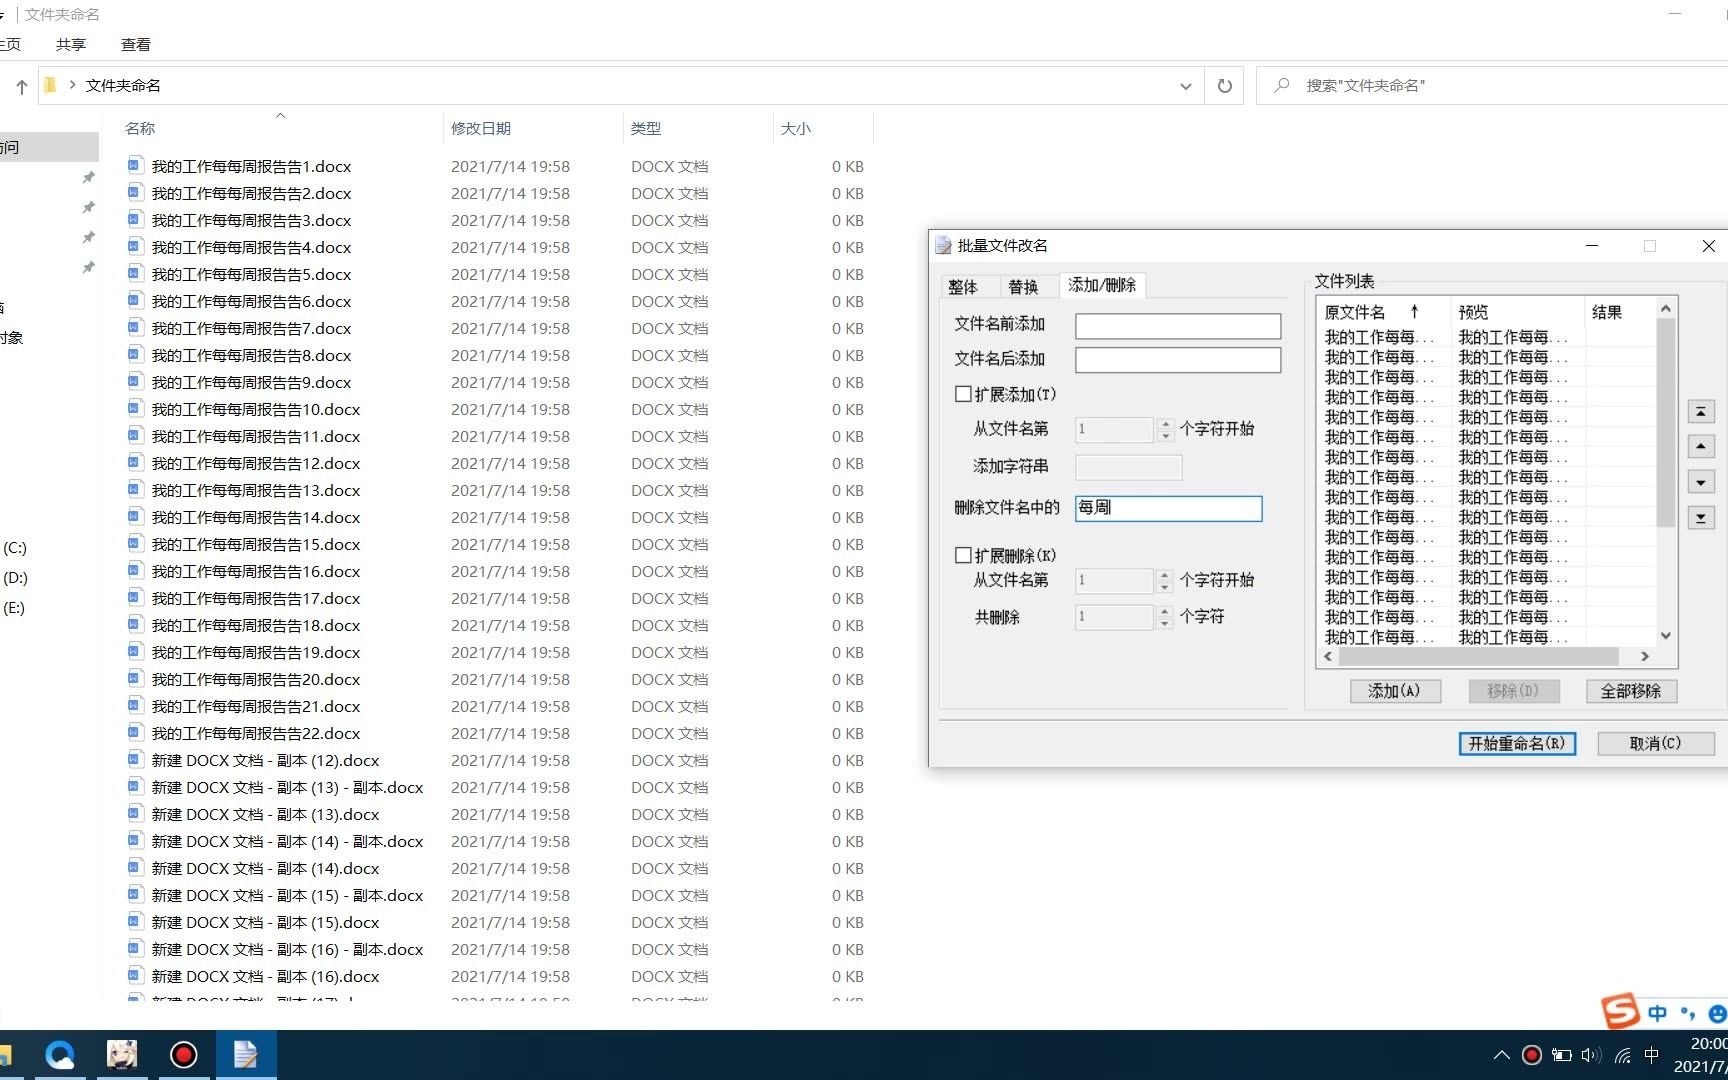Move selected file down with down-arrow icon
The width and height of the screenshot is (1728, 1080).
pos(1701,481)
